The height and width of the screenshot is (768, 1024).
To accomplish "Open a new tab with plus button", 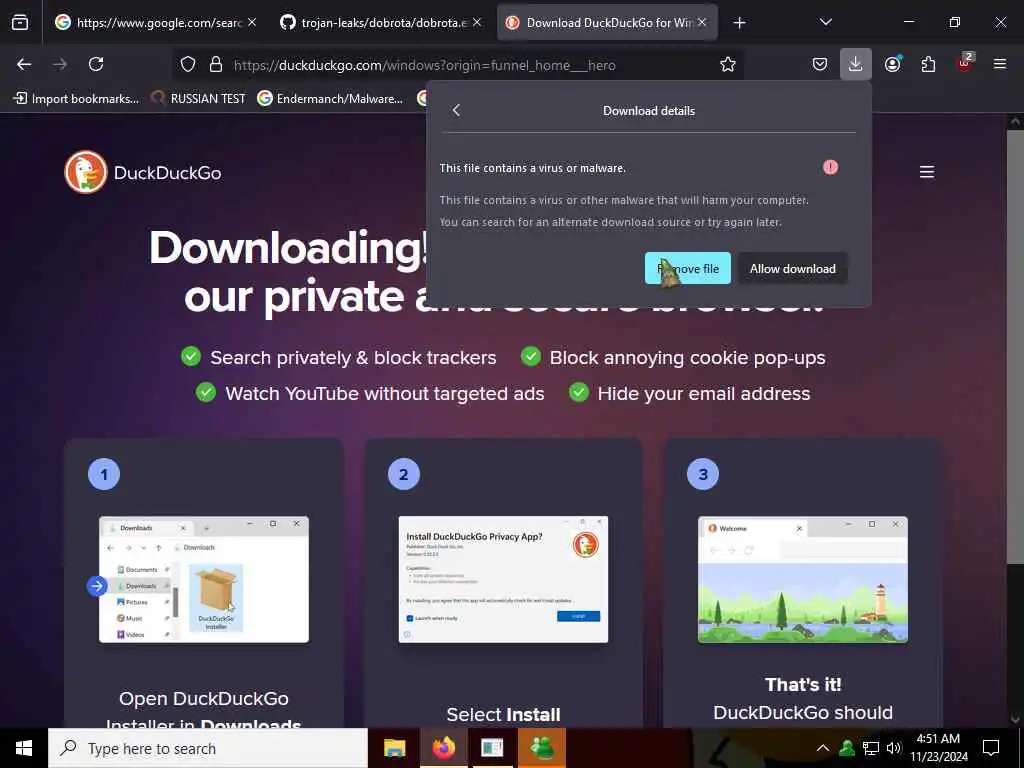I will tap(739, 23).
